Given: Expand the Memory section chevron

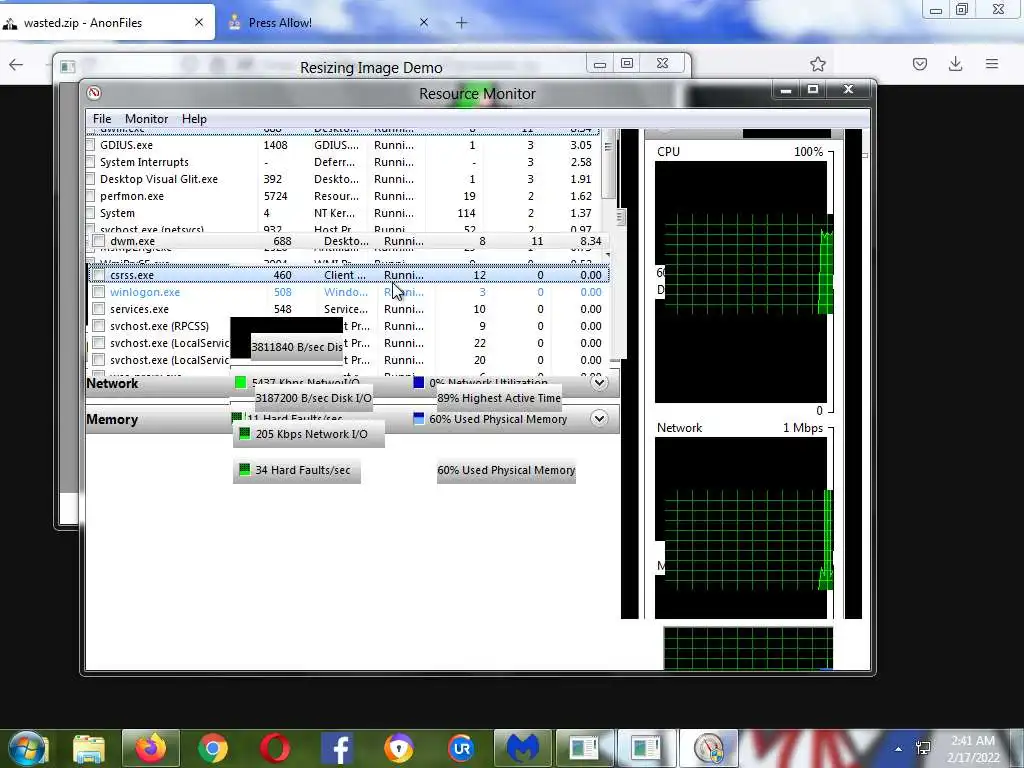Looking at the screenshot, I should (599, 419).
